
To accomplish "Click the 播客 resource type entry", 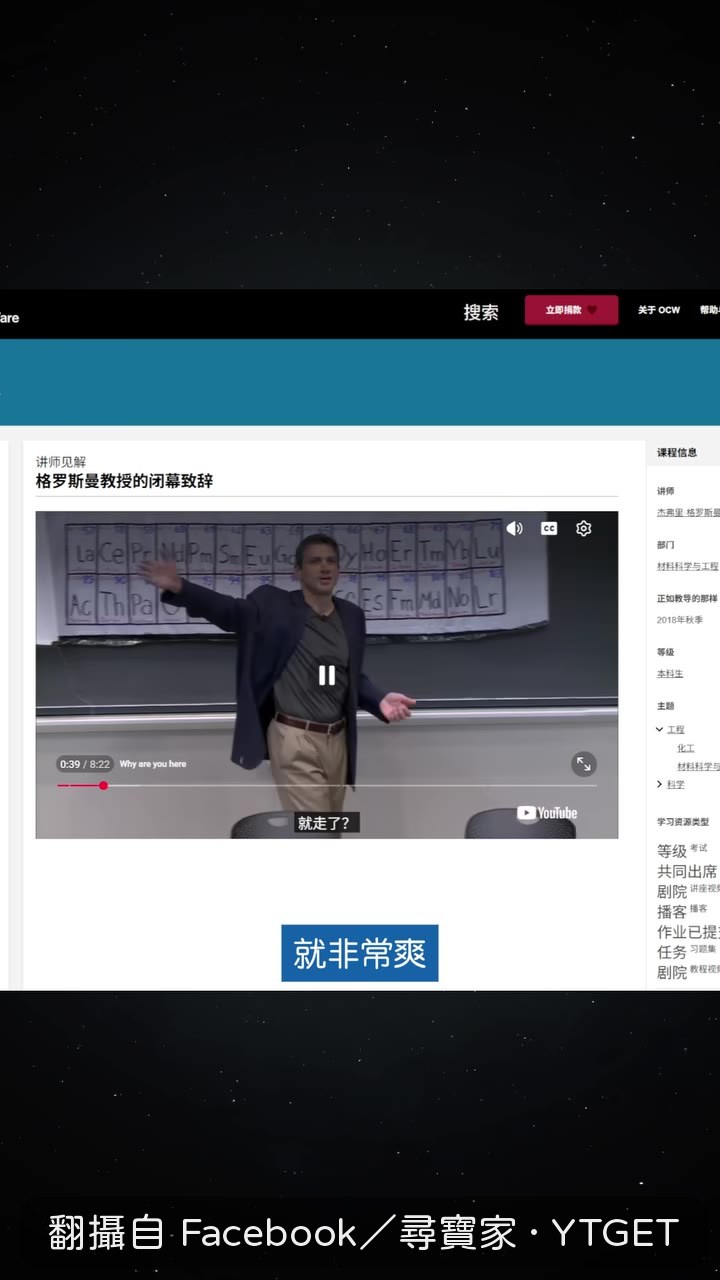I will point(682,911).
